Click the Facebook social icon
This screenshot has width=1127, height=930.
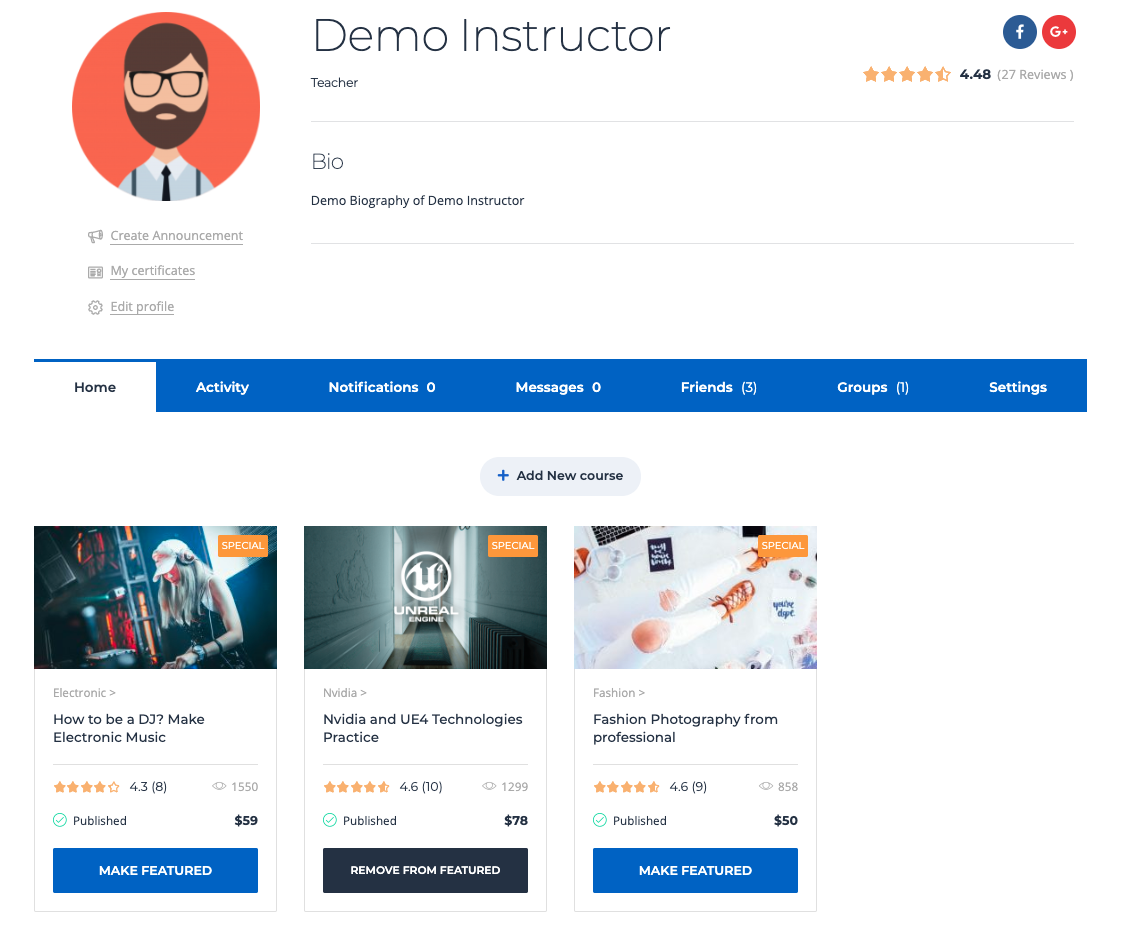(x=1019, y=33)
